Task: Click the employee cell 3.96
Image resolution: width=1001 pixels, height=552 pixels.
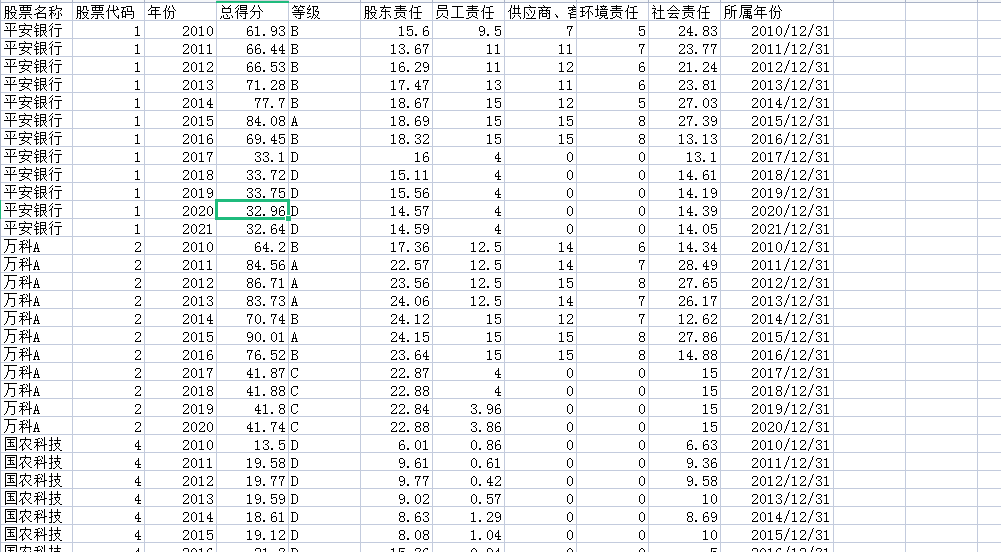Action: [x=469, y=408]
